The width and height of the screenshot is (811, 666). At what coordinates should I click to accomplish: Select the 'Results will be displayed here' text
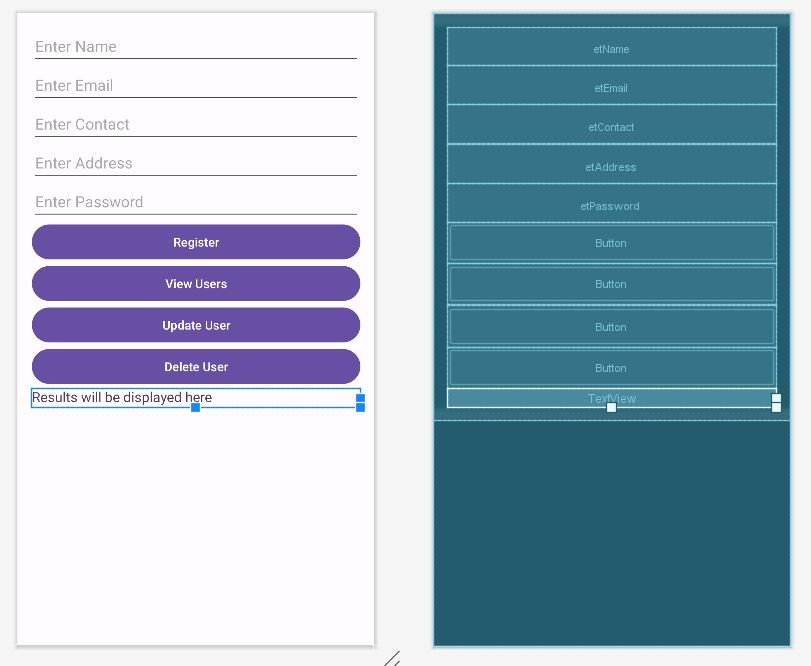coord(122,398)
